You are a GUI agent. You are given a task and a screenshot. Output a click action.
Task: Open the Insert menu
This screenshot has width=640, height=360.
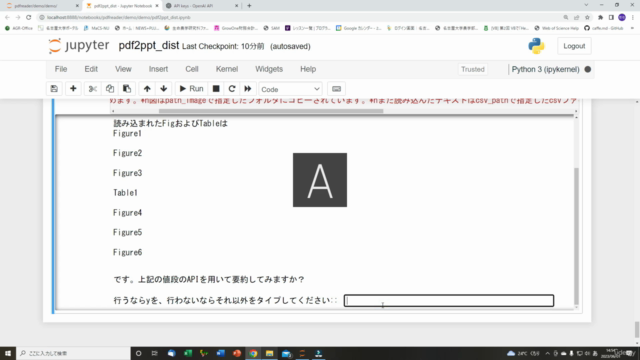[x=158, y=69]
